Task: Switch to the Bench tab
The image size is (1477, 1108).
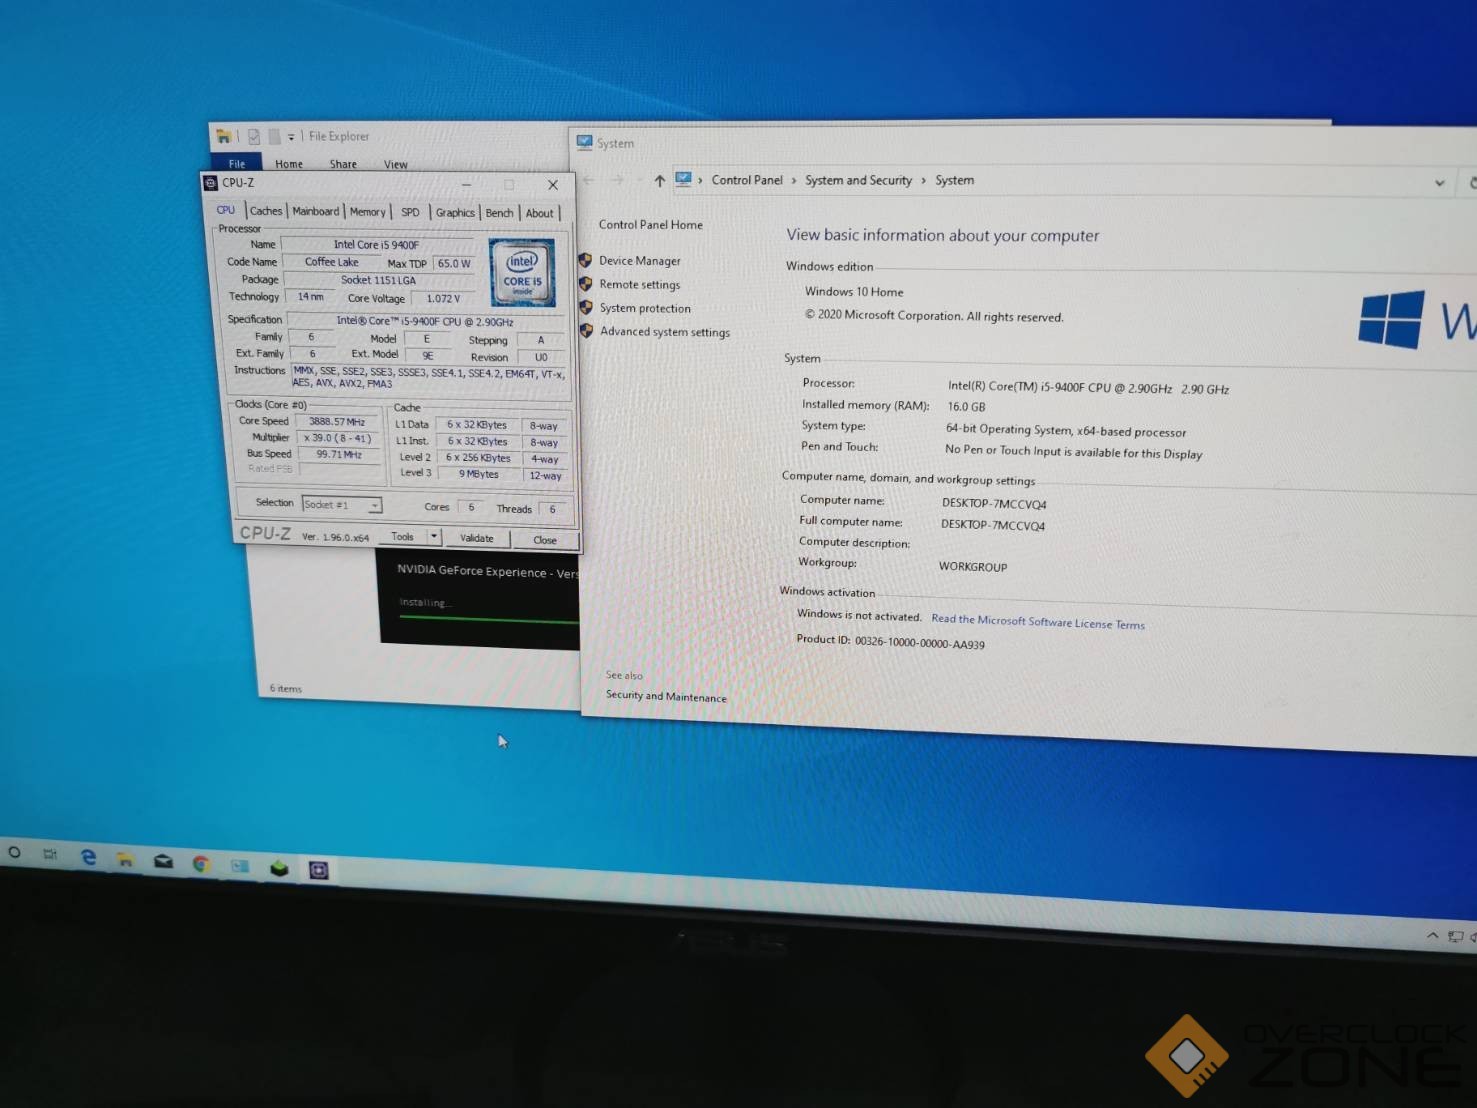Action: click(499, 213)
